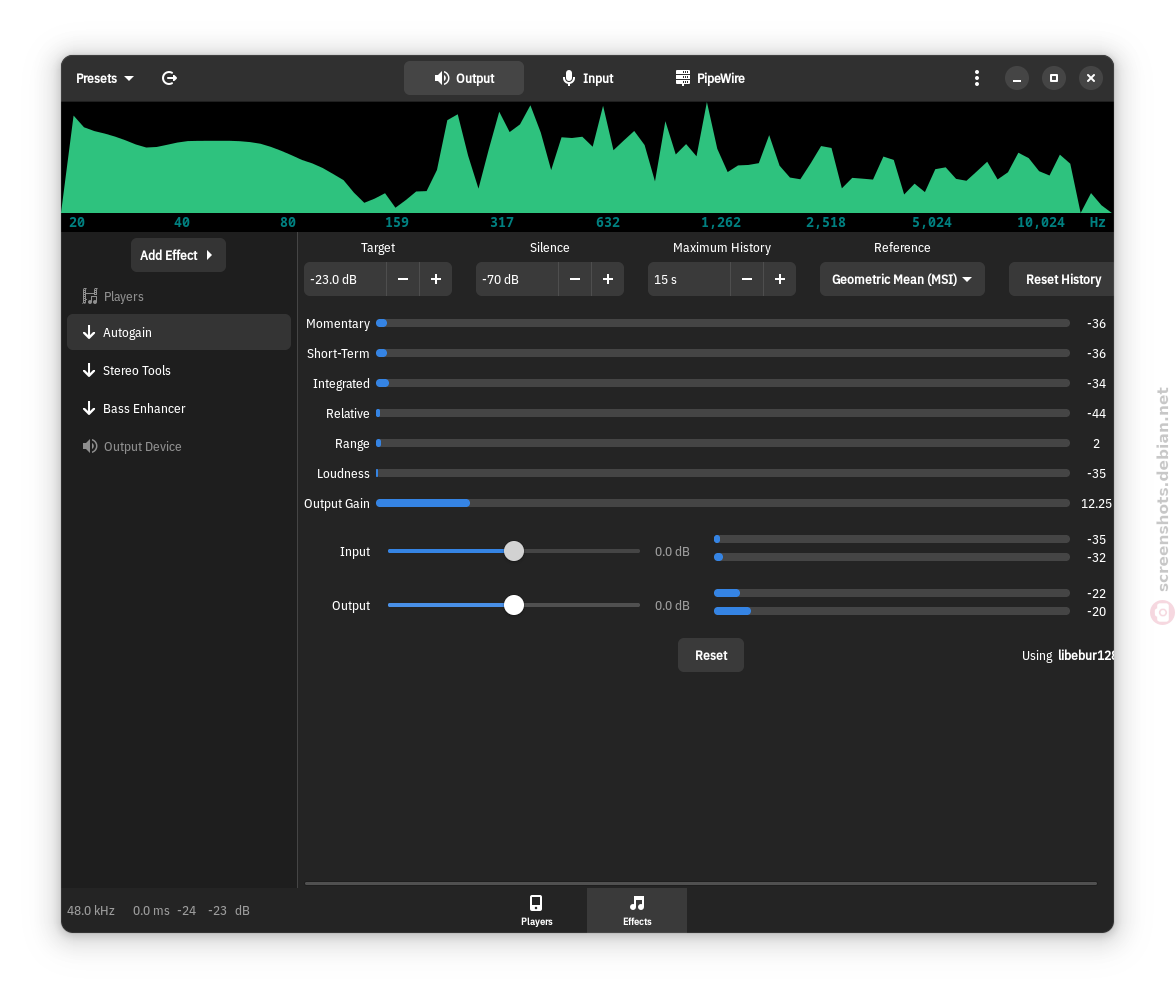
Task: Click the microphone icon in the Input tab
Action: [569, 78]
